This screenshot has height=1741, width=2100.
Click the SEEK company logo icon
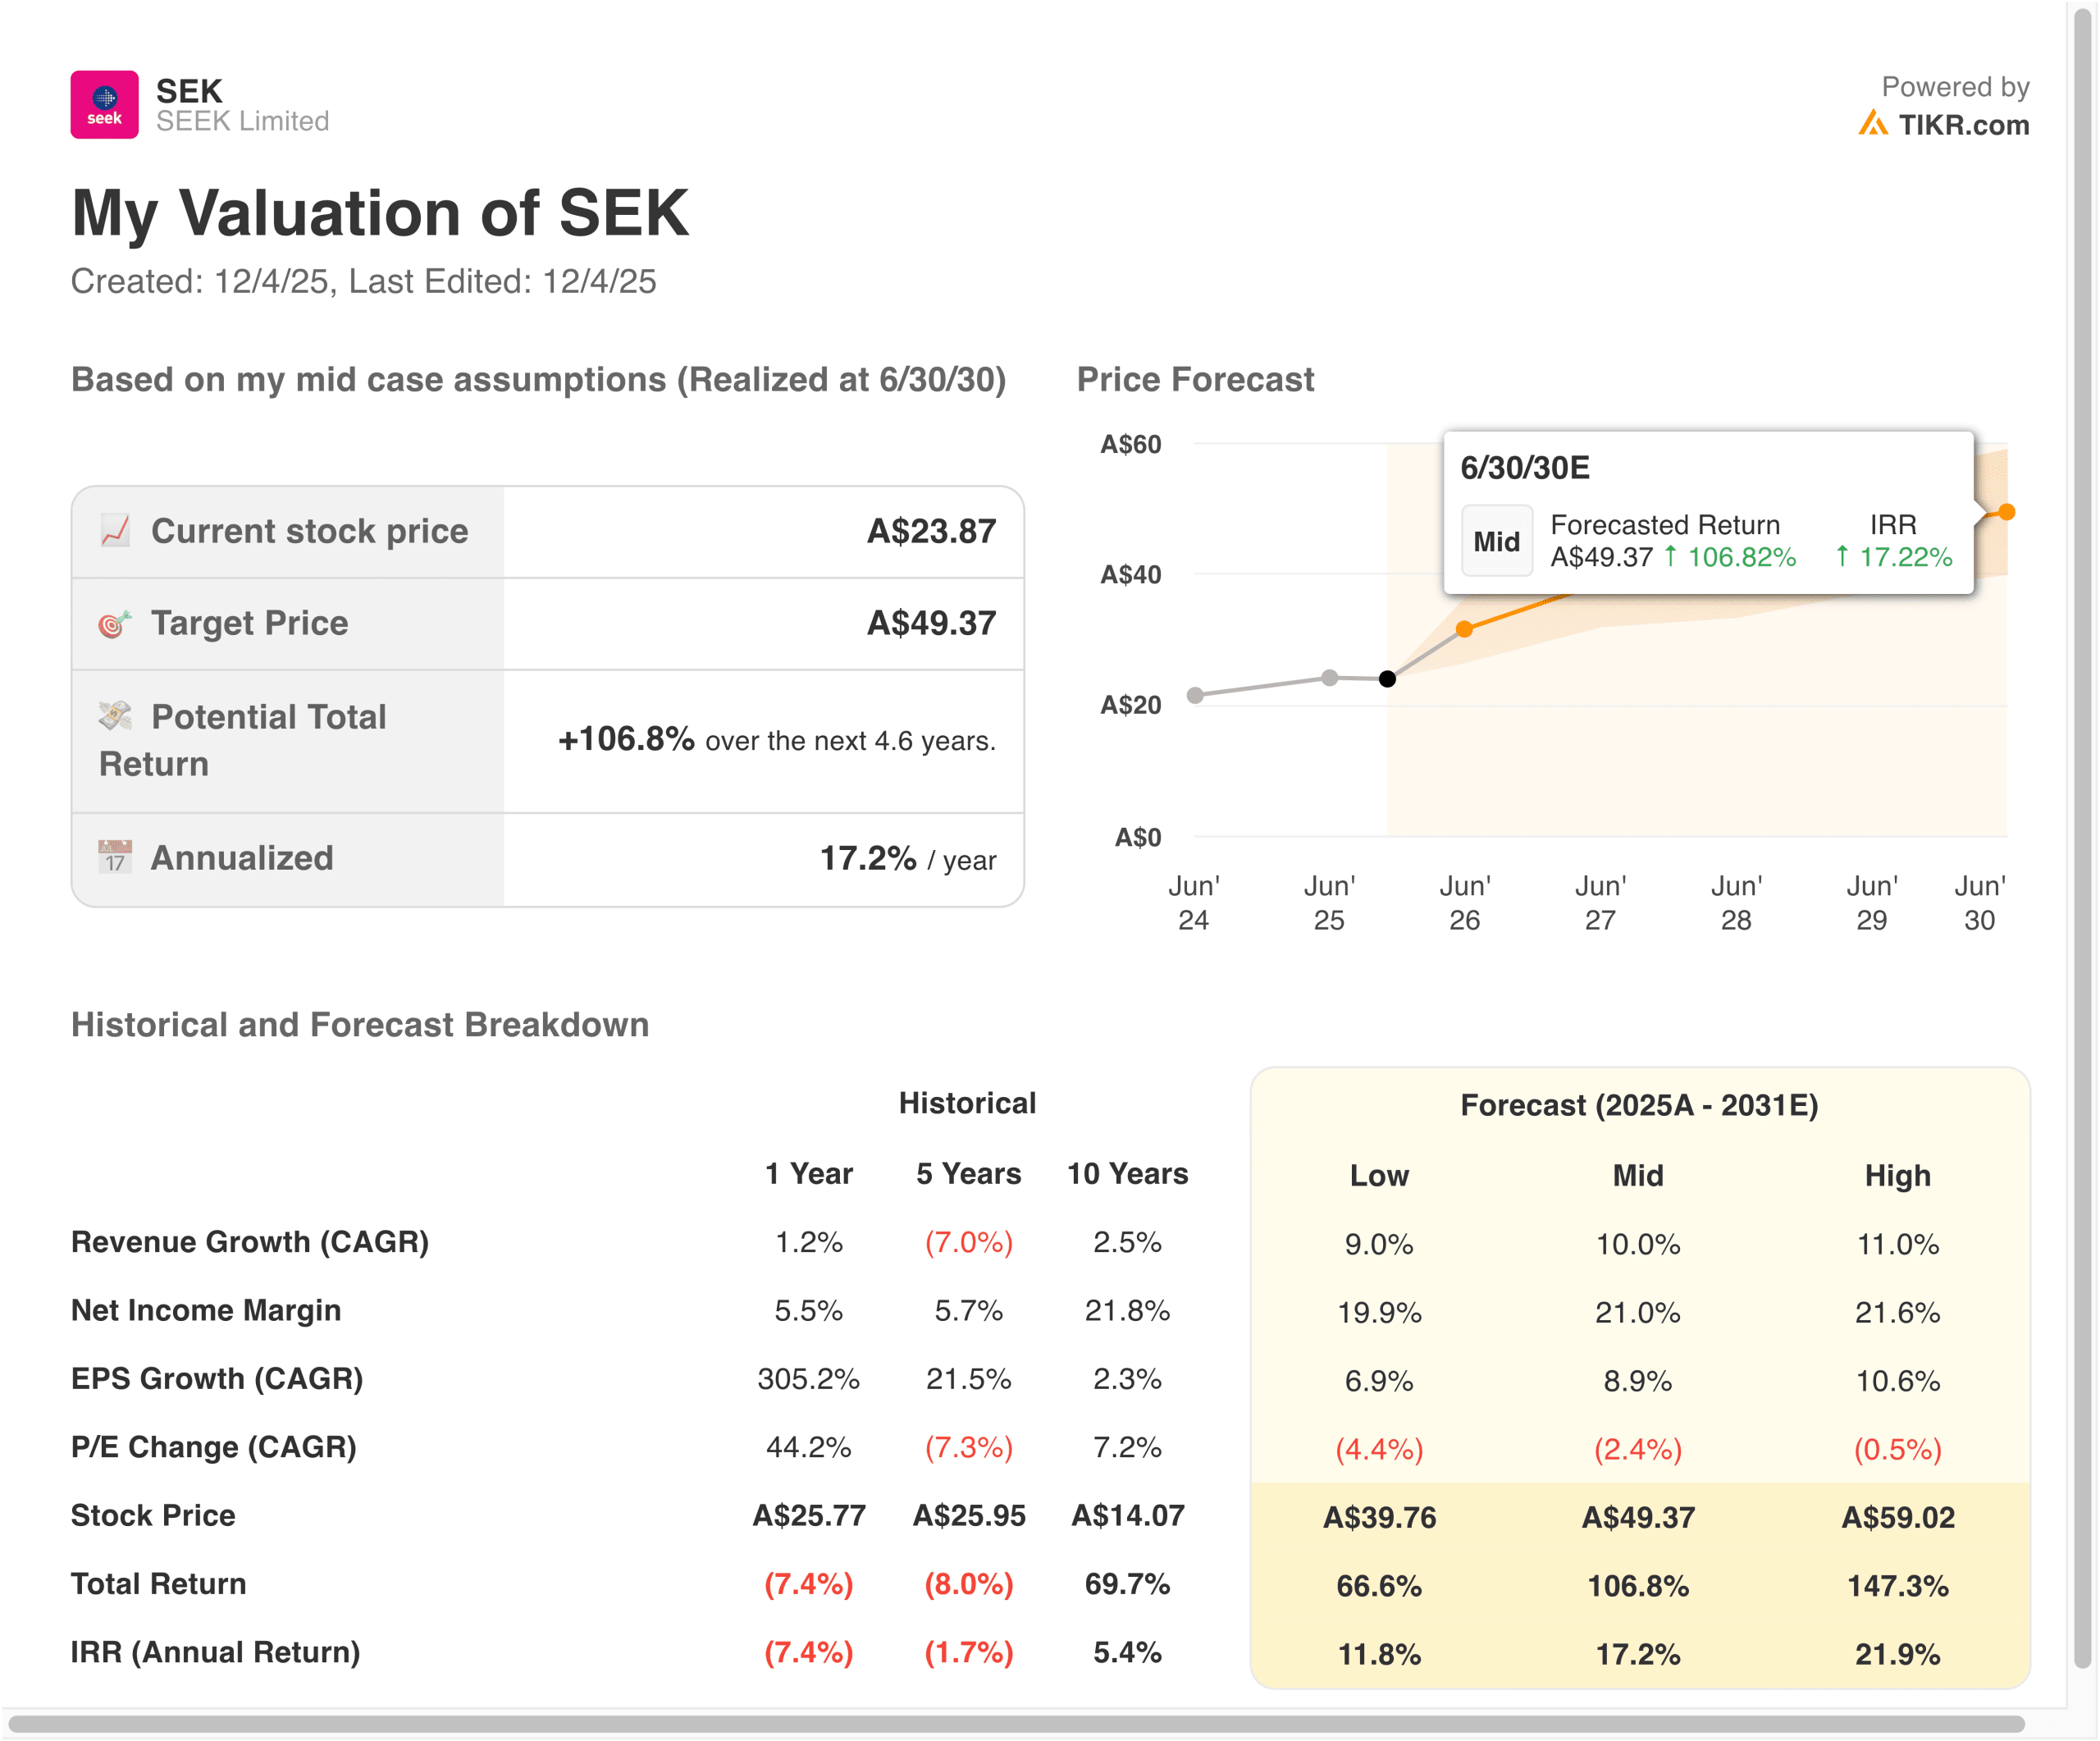(x=105, y=106)
